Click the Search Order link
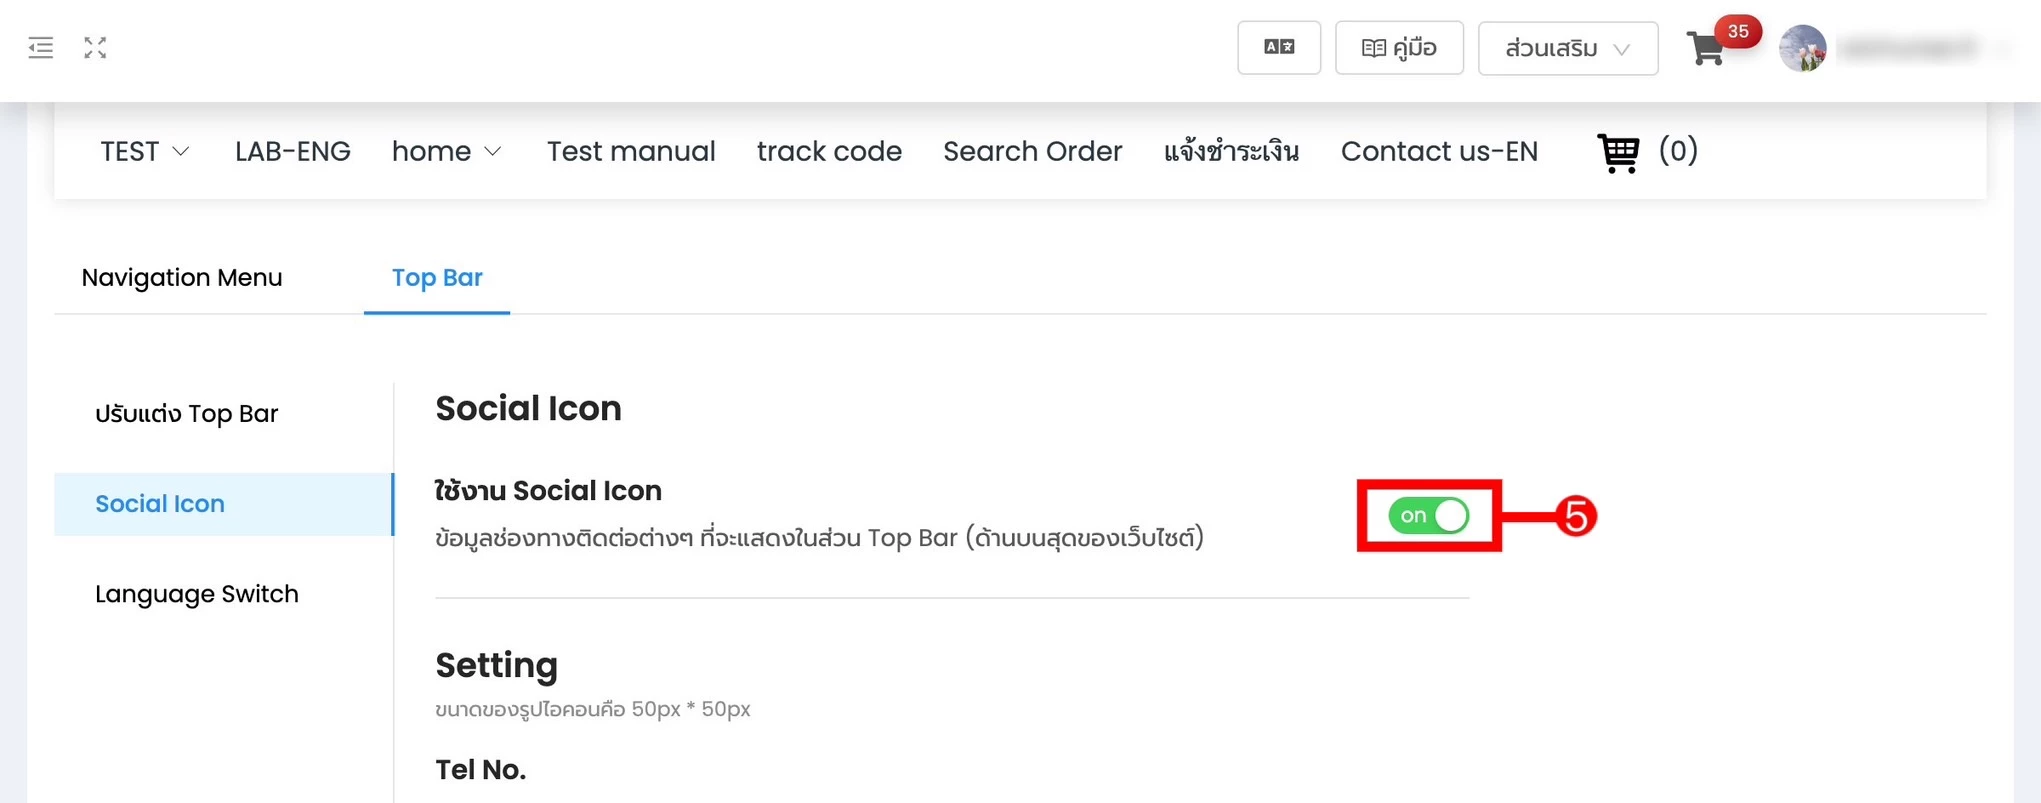The width and height of the screenshot is (2041, 803). tap(1033, 151)
